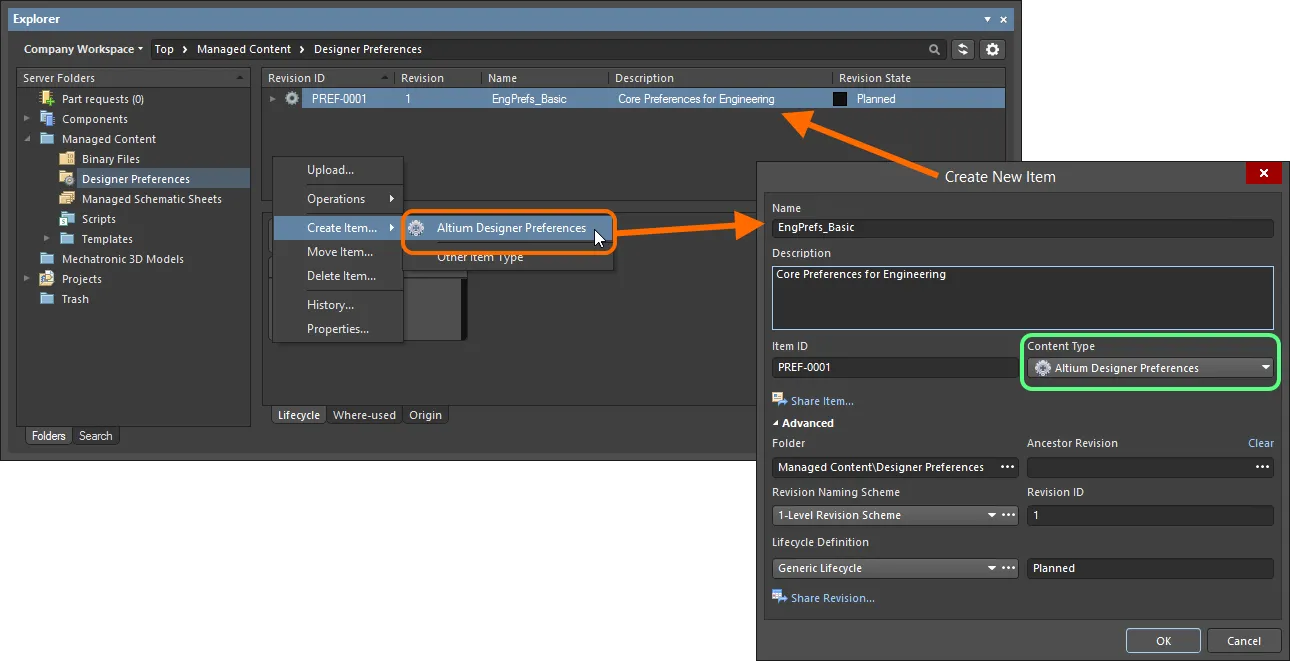Click the Description text area in dialog
The width and height of the screenshot is (1290, 661).
(x=1023, y=297)
